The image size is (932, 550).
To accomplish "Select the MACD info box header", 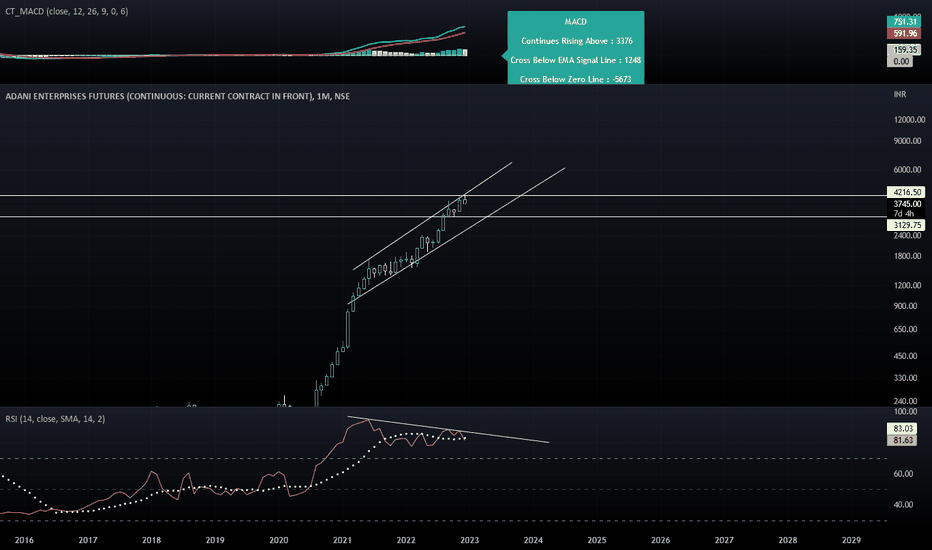I will point(575,21).
